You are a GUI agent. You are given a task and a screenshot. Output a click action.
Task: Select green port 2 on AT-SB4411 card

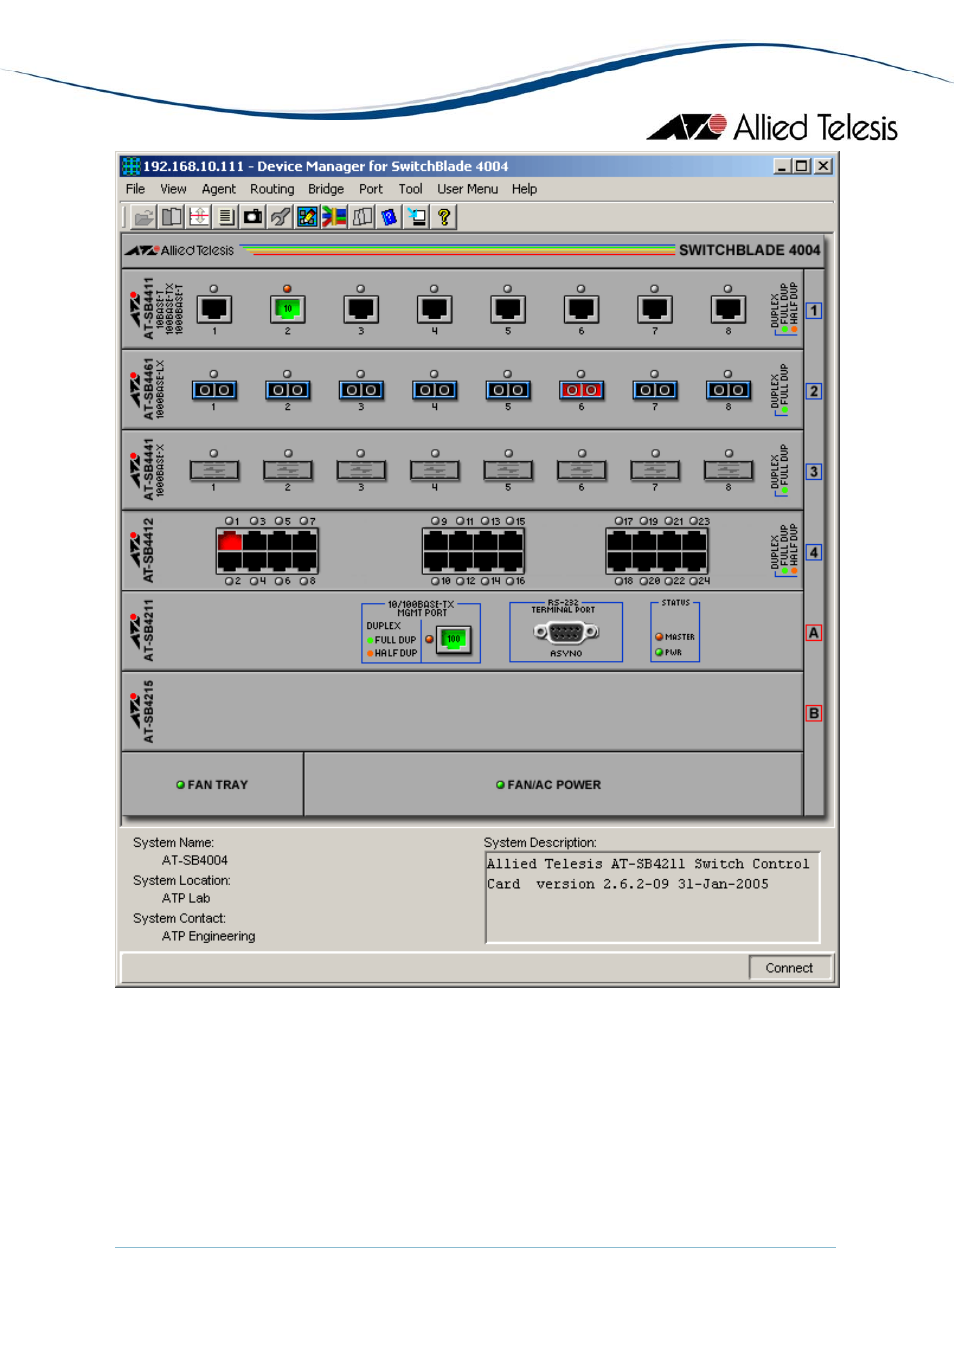(287, 309)
